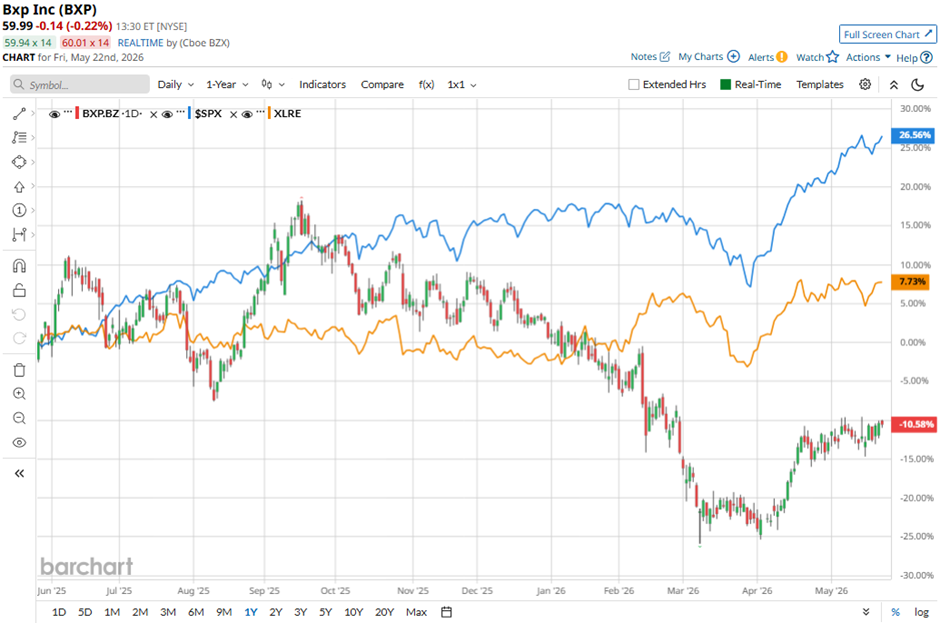Open the Daily interval dropdown
Screen dimensions: 940x623
pyautogui.click(x=175, y=85)
